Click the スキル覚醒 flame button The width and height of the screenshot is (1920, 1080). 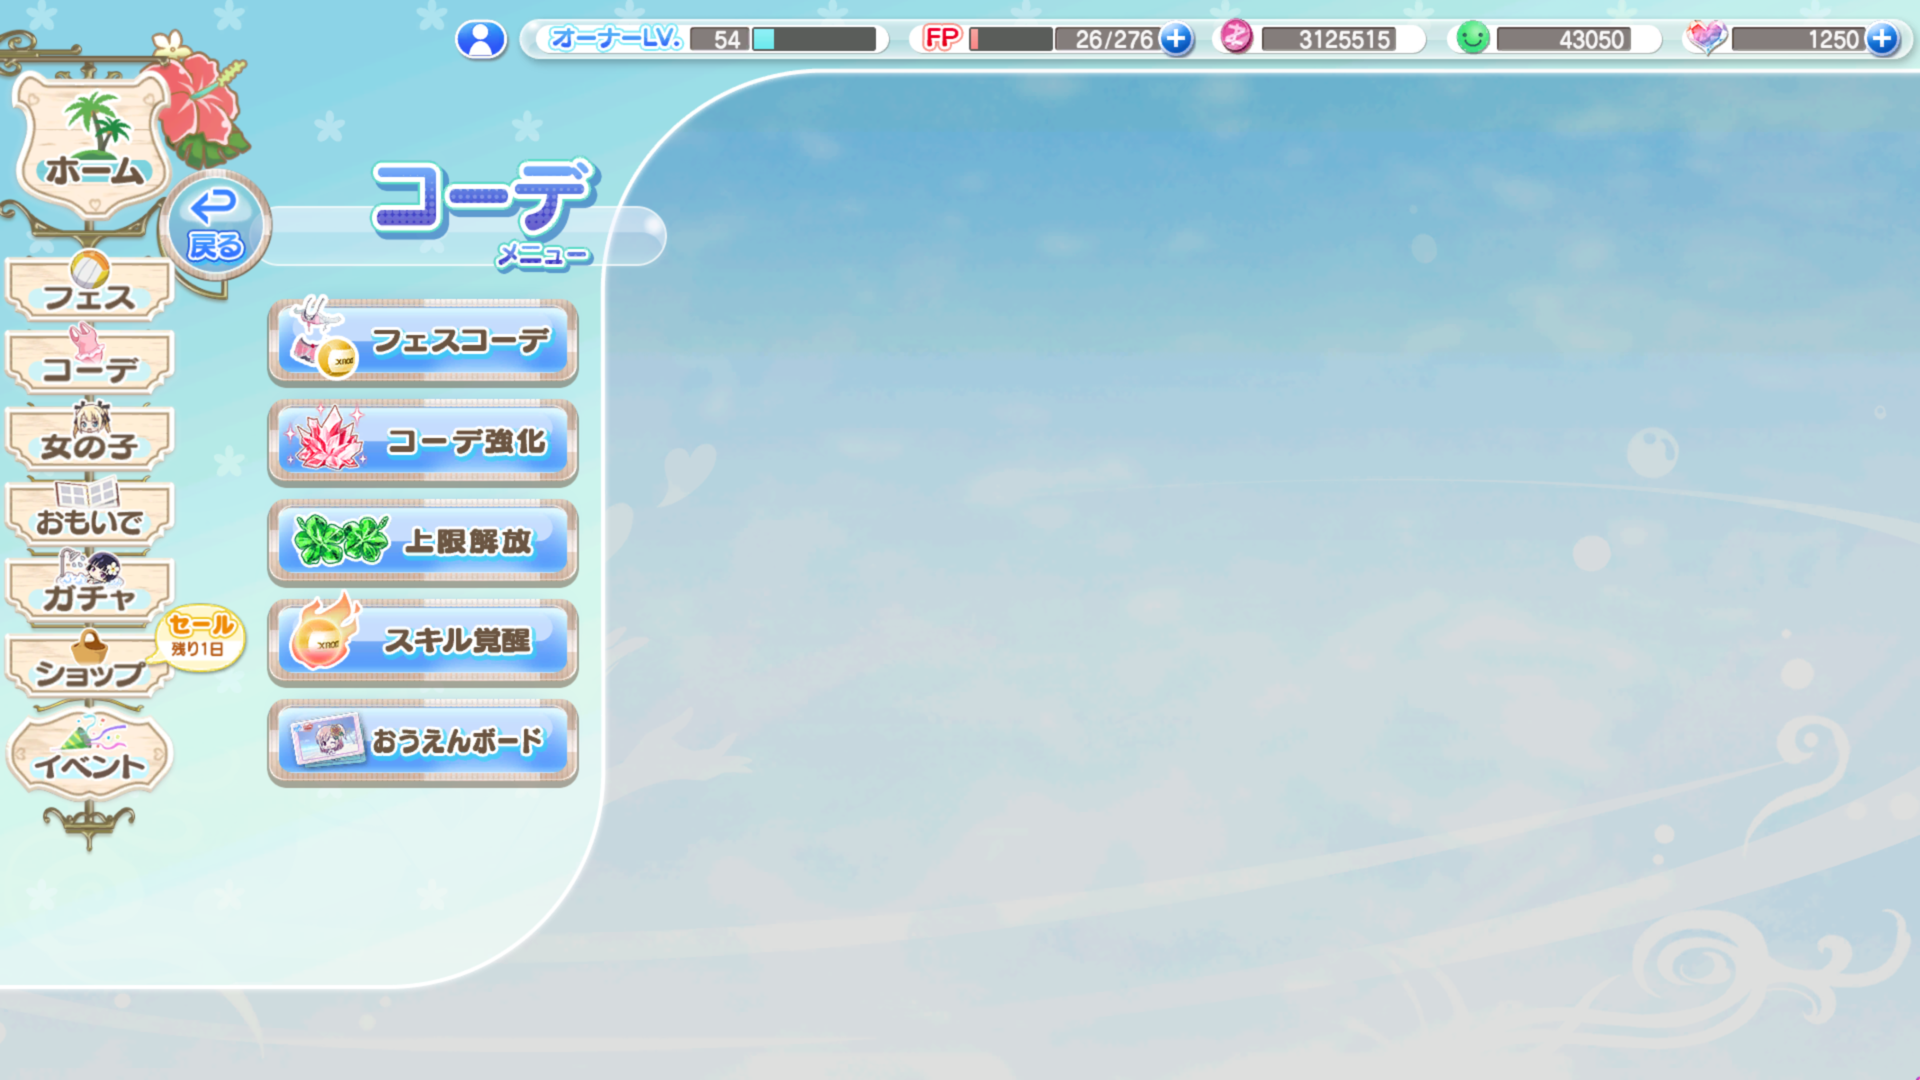(423, 642)
